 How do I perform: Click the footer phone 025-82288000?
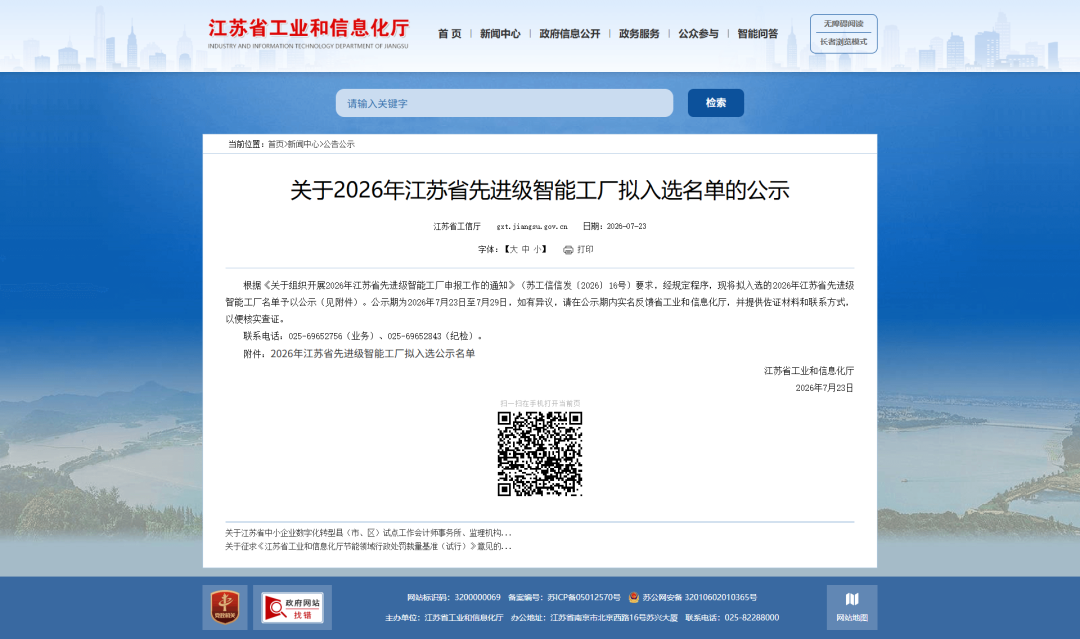click(752, 618)
